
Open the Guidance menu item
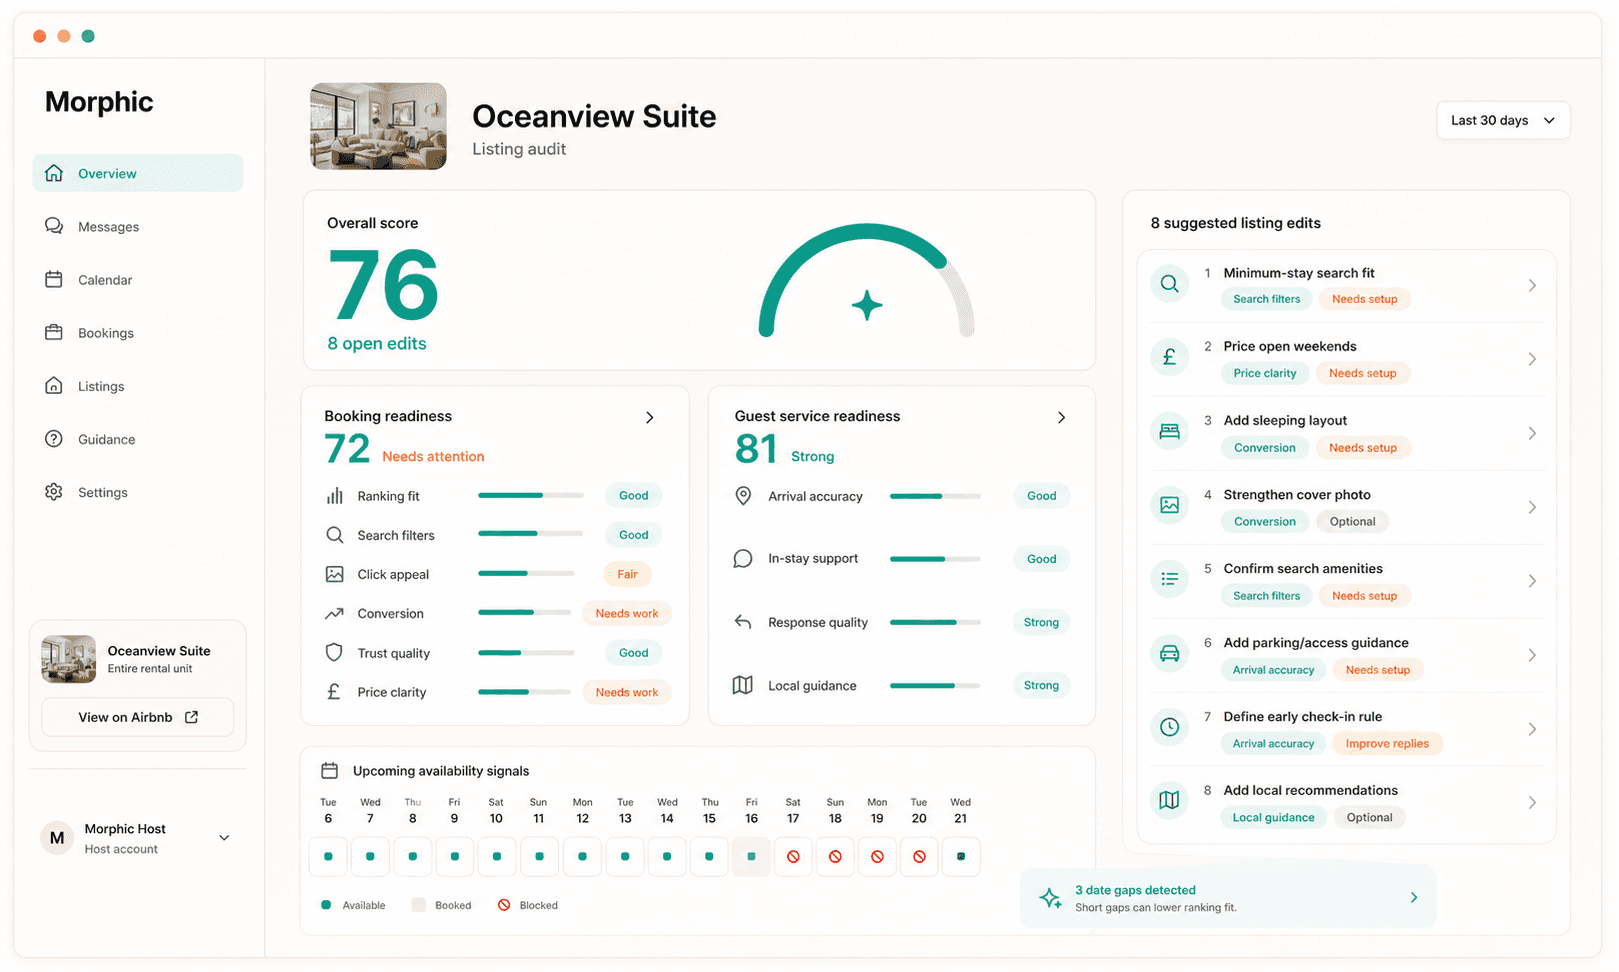coord(138,438)
